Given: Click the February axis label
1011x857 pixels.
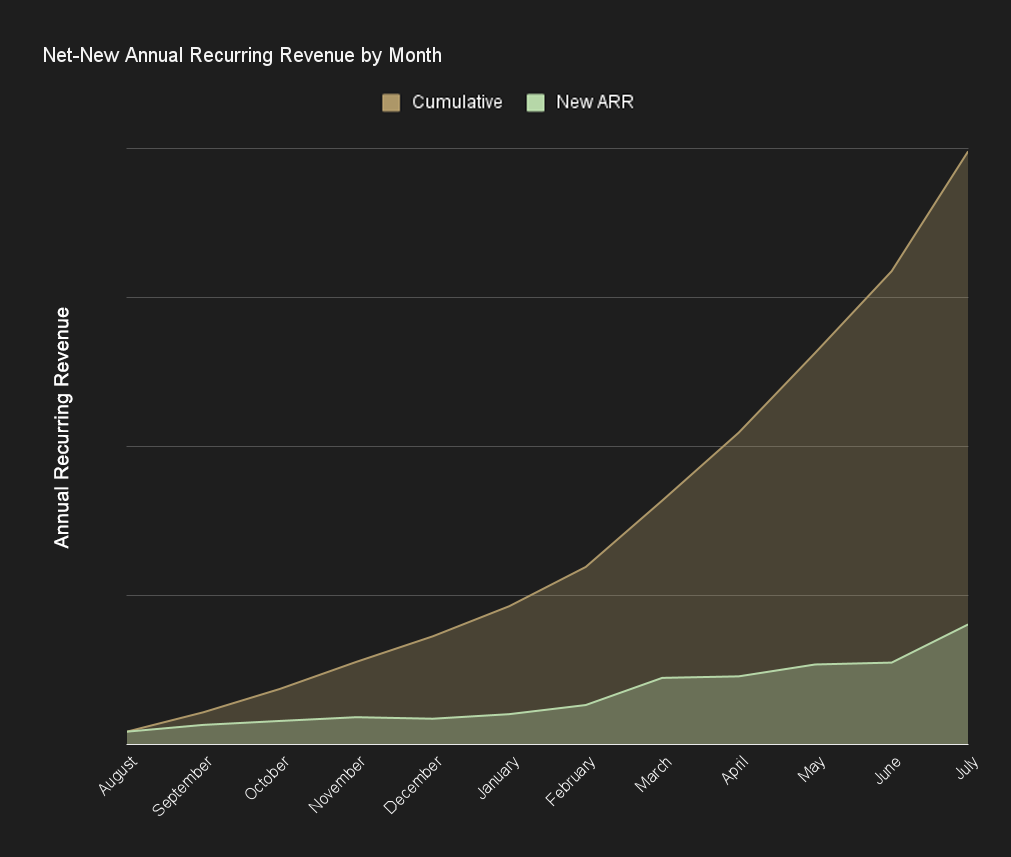Looking at the screenshot, I should pyautogui.click(x=571, y=781).
